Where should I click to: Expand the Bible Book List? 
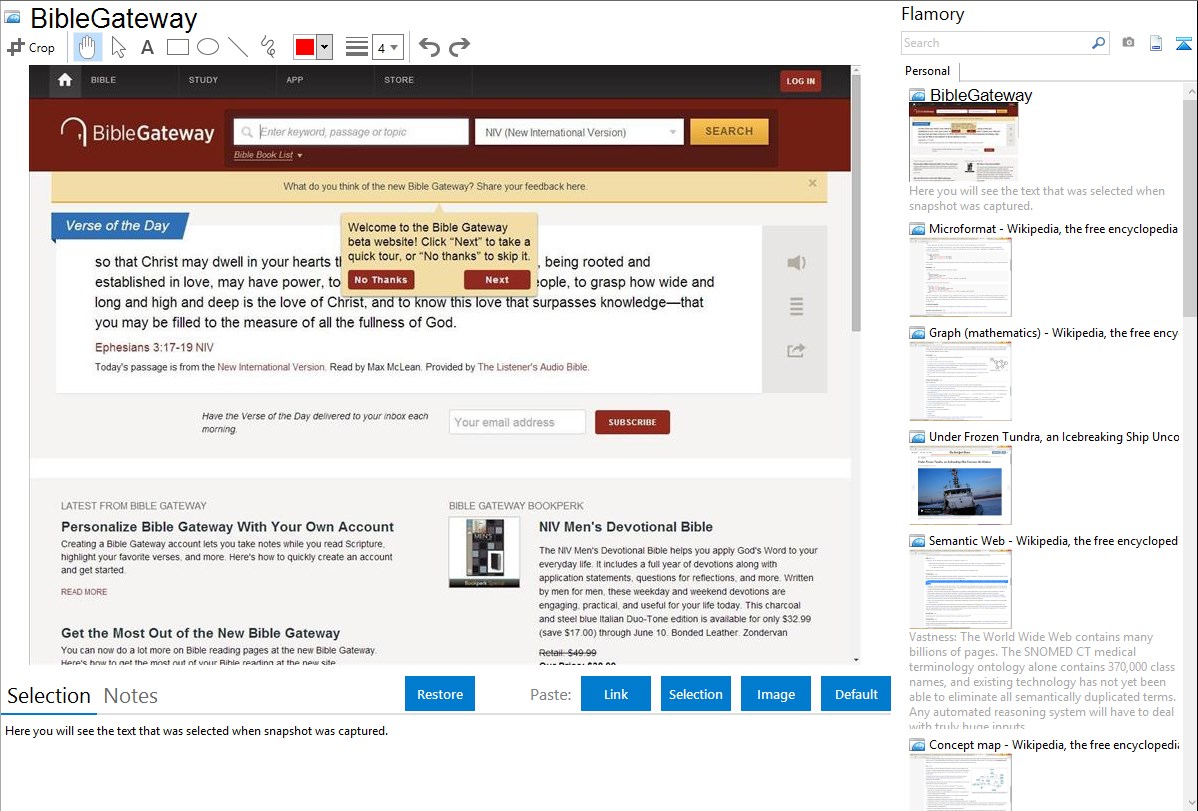coord(268,155)
